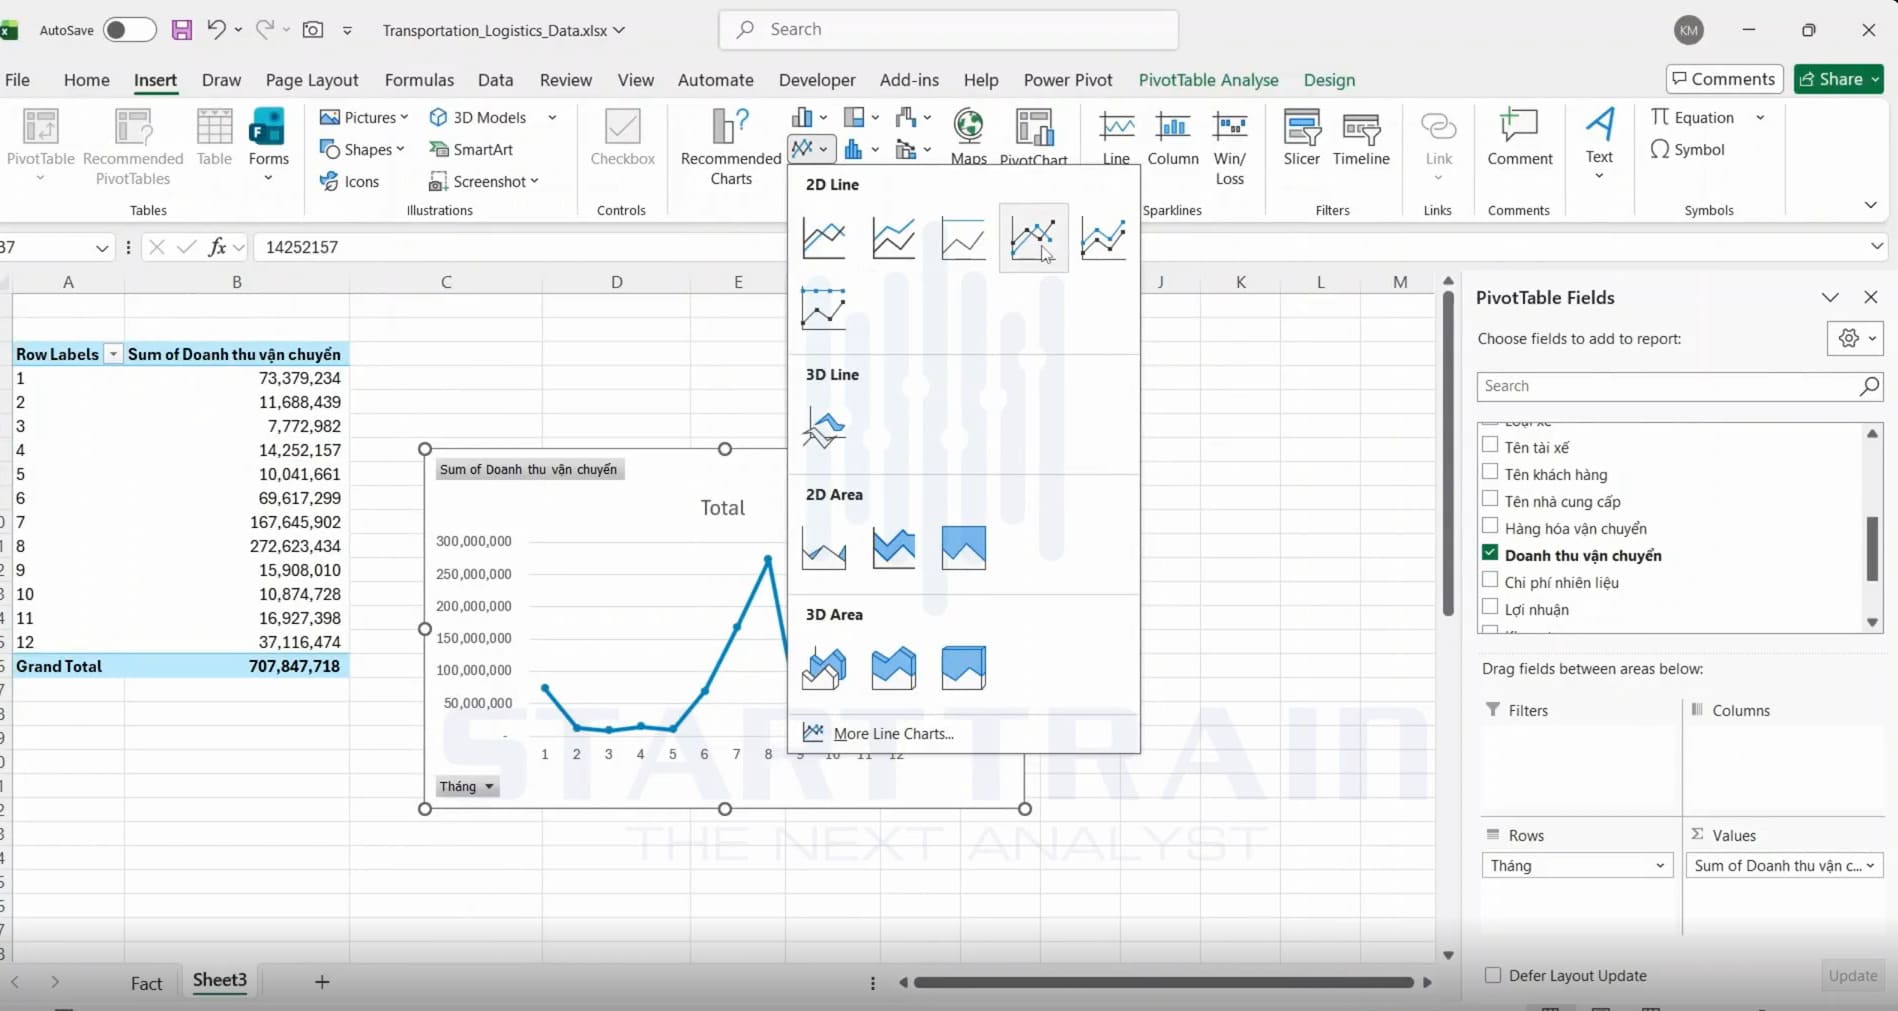Click the Icons illustration button
This screenshot has width=1898, height=1011.
(x=349, y=181)
